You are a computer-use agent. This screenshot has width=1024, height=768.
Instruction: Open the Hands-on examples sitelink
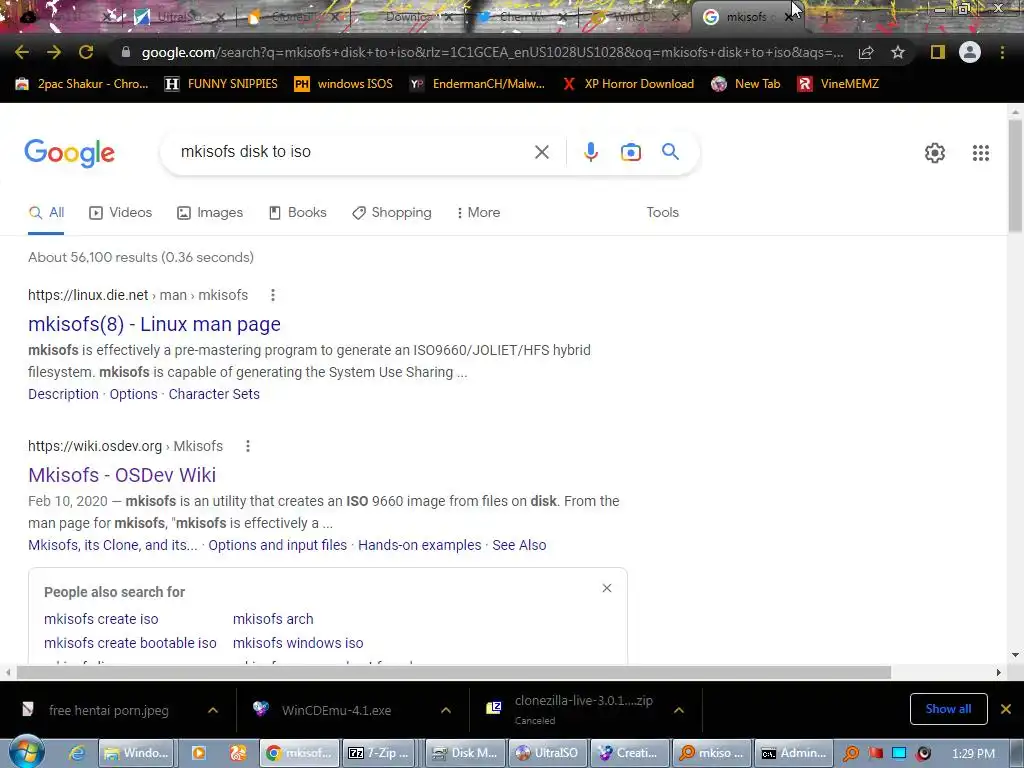419,545
